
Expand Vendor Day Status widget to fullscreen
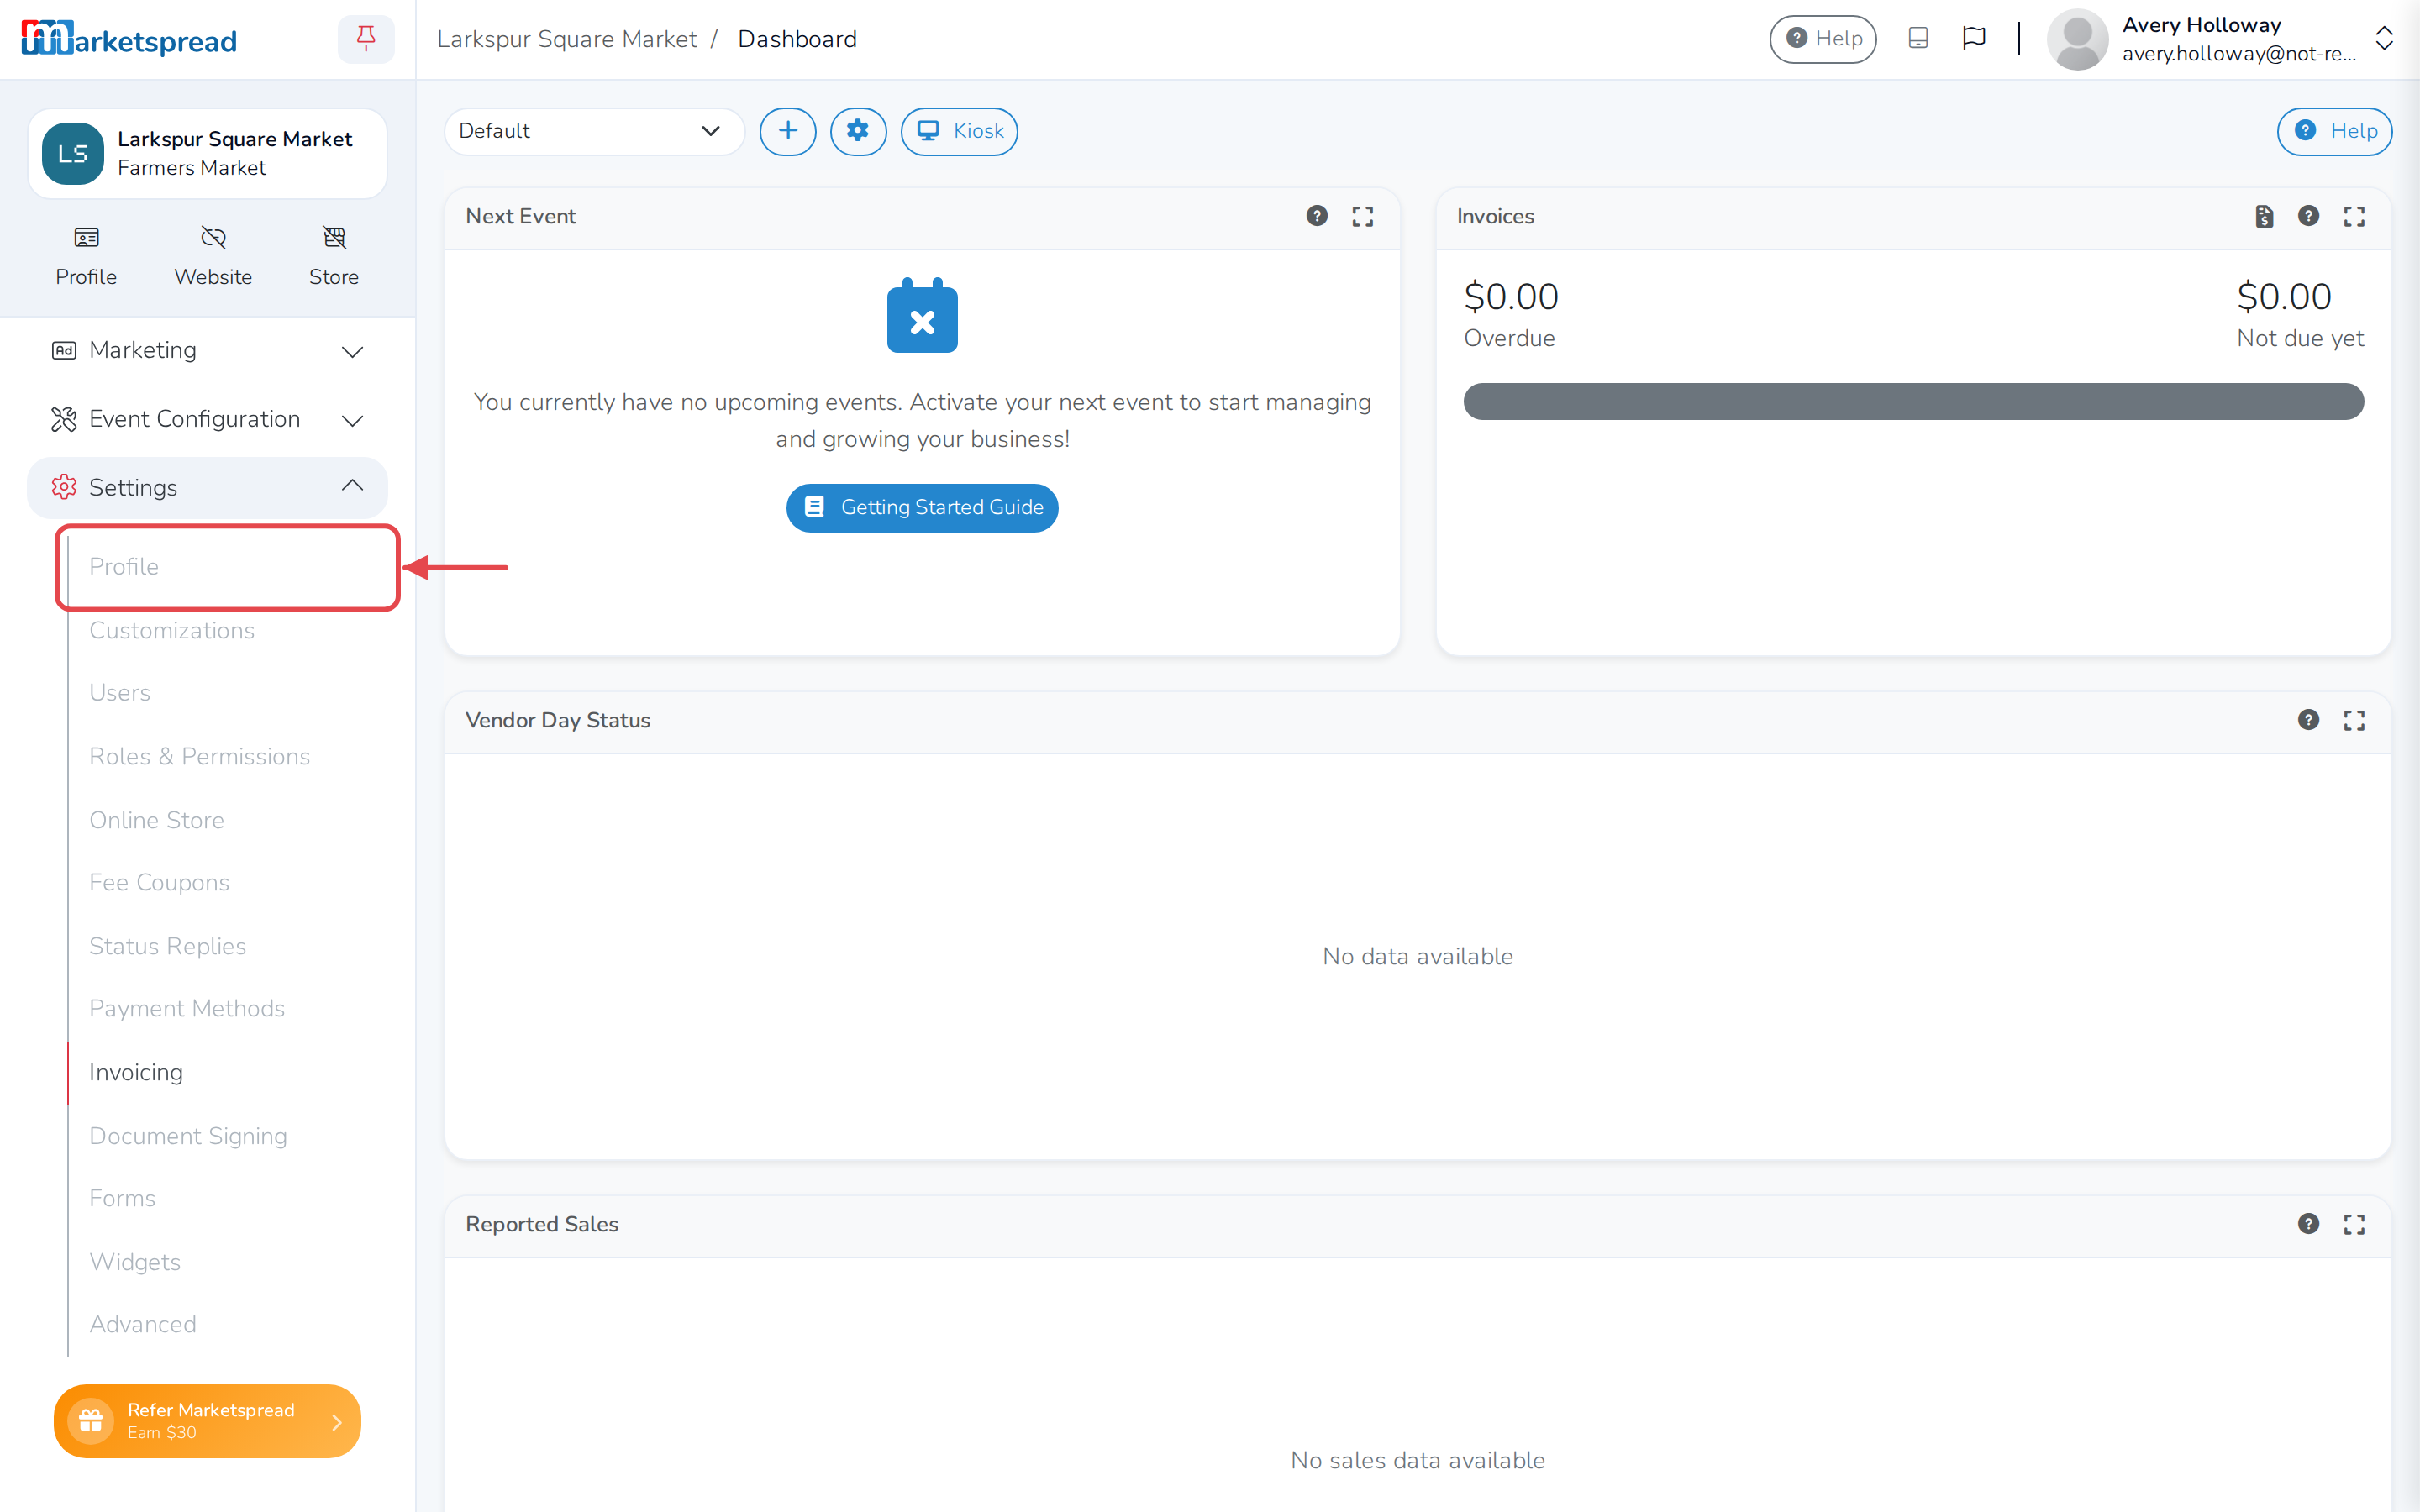click(2354, 720)
